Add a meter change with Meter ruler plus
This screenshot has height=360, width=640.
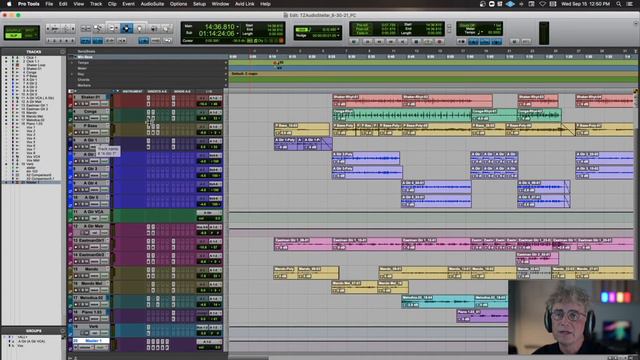tap(226, 69)
